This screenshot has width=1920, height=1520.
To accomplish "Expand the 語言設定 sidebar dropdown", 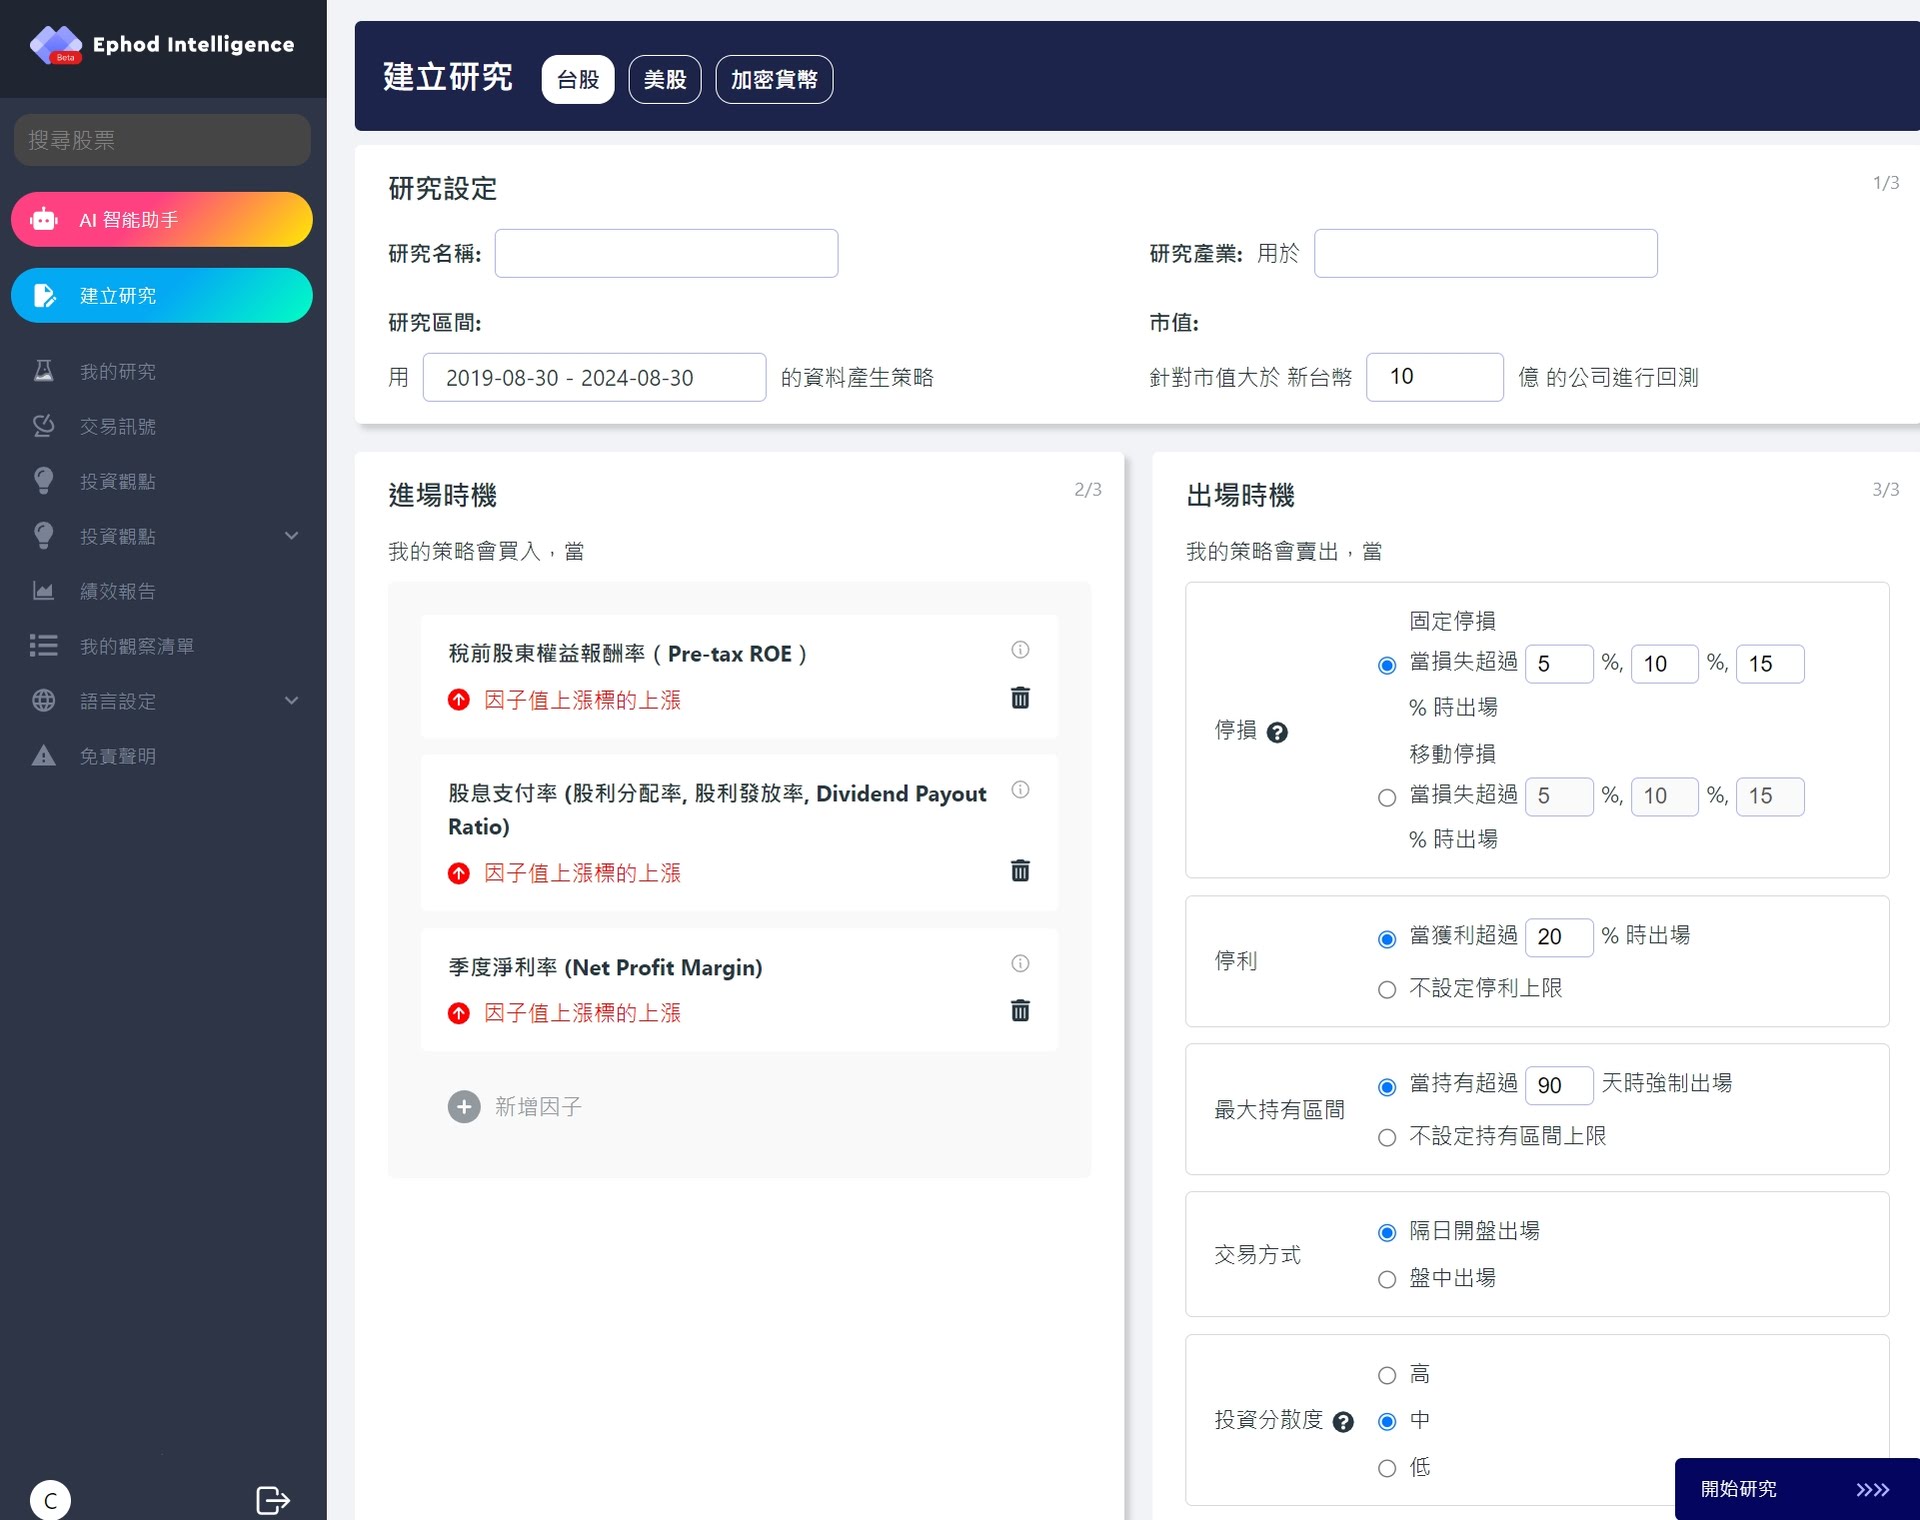I will tap(291, 701).
